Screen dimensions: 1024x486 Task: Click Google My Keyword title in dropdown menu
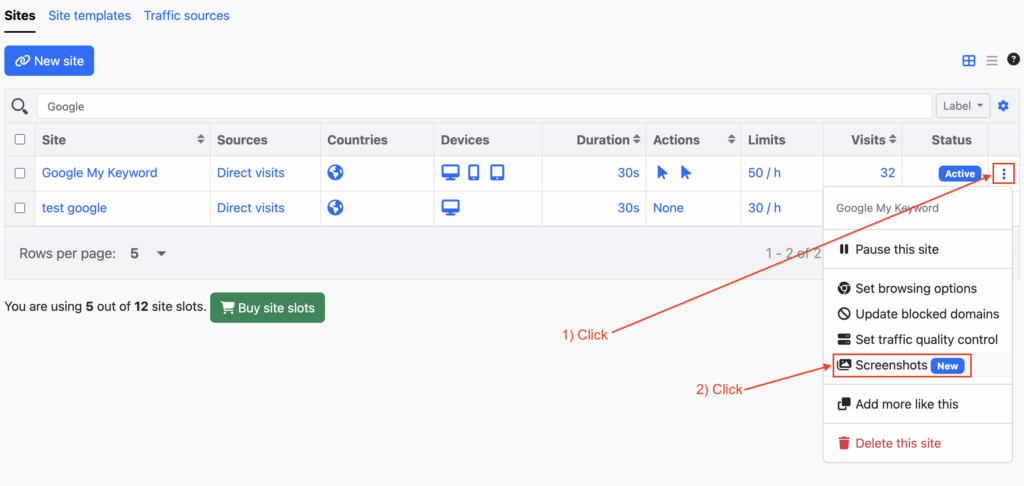tap(888, 208)
